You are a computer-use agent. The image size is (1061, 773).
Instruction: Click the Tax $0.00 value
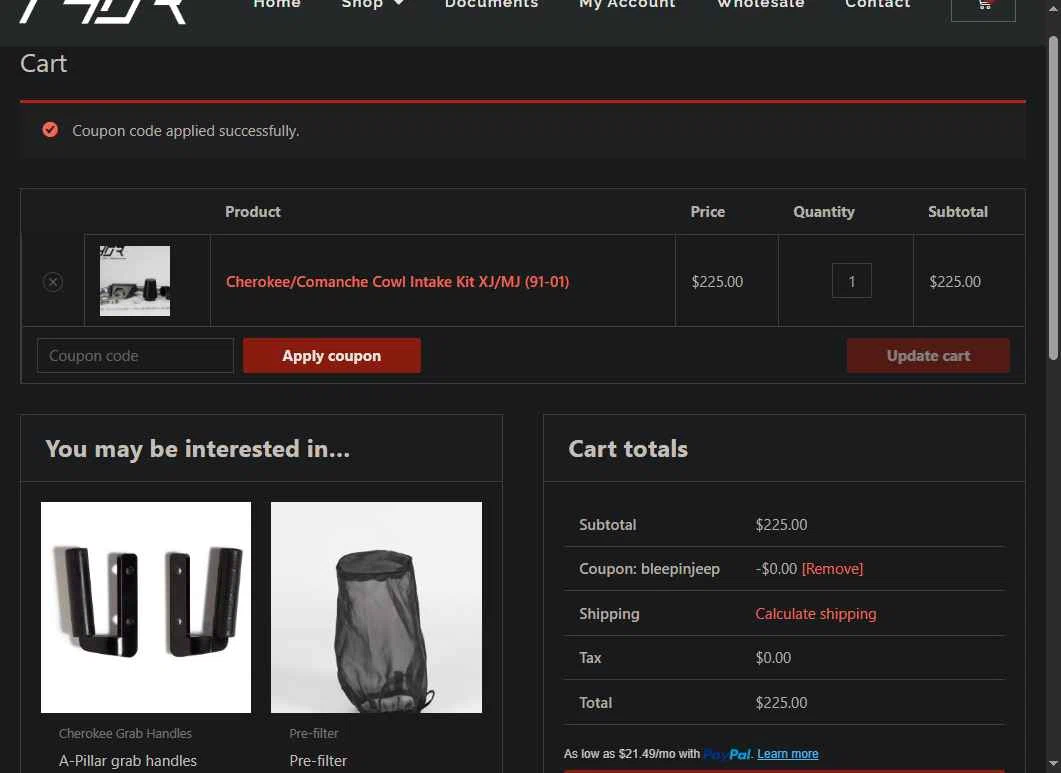(773, 658)
